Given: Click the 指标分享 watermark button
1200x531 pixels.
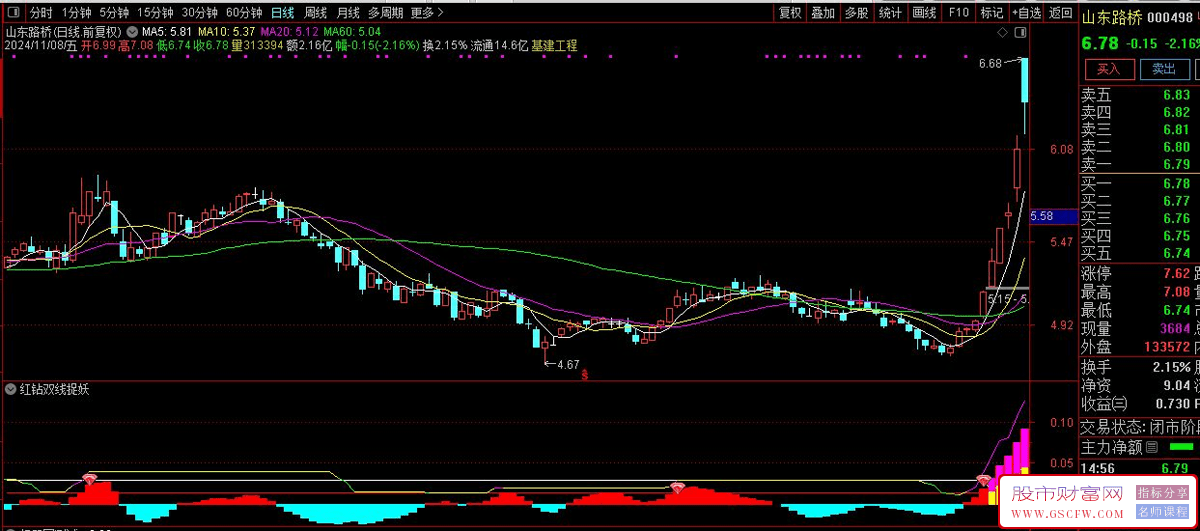Looking at the screenshot, I should tap(1162, 493).
